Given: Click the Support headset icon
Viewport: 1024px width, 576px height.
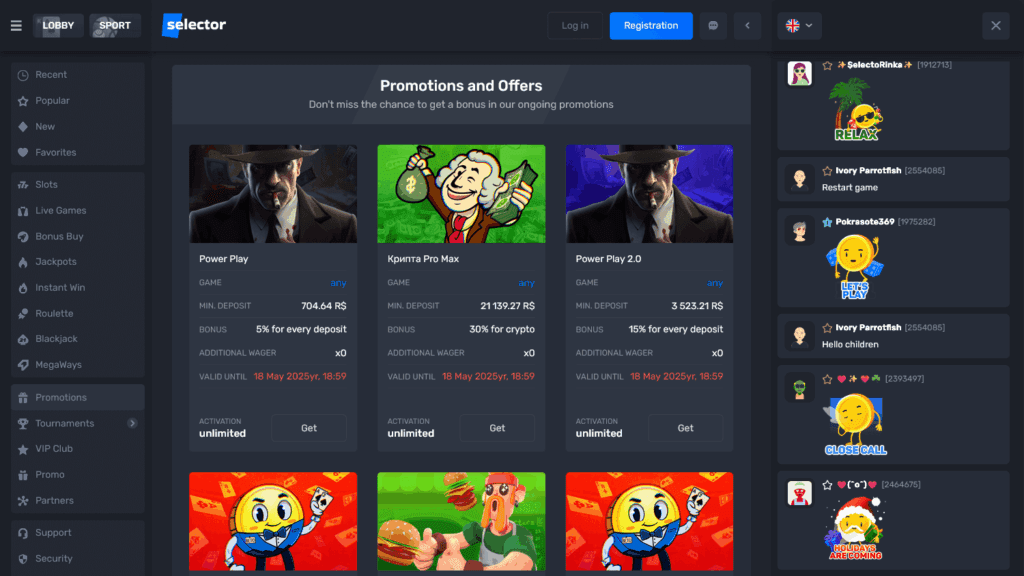Looking at the screenshot, I should point(23,533).
